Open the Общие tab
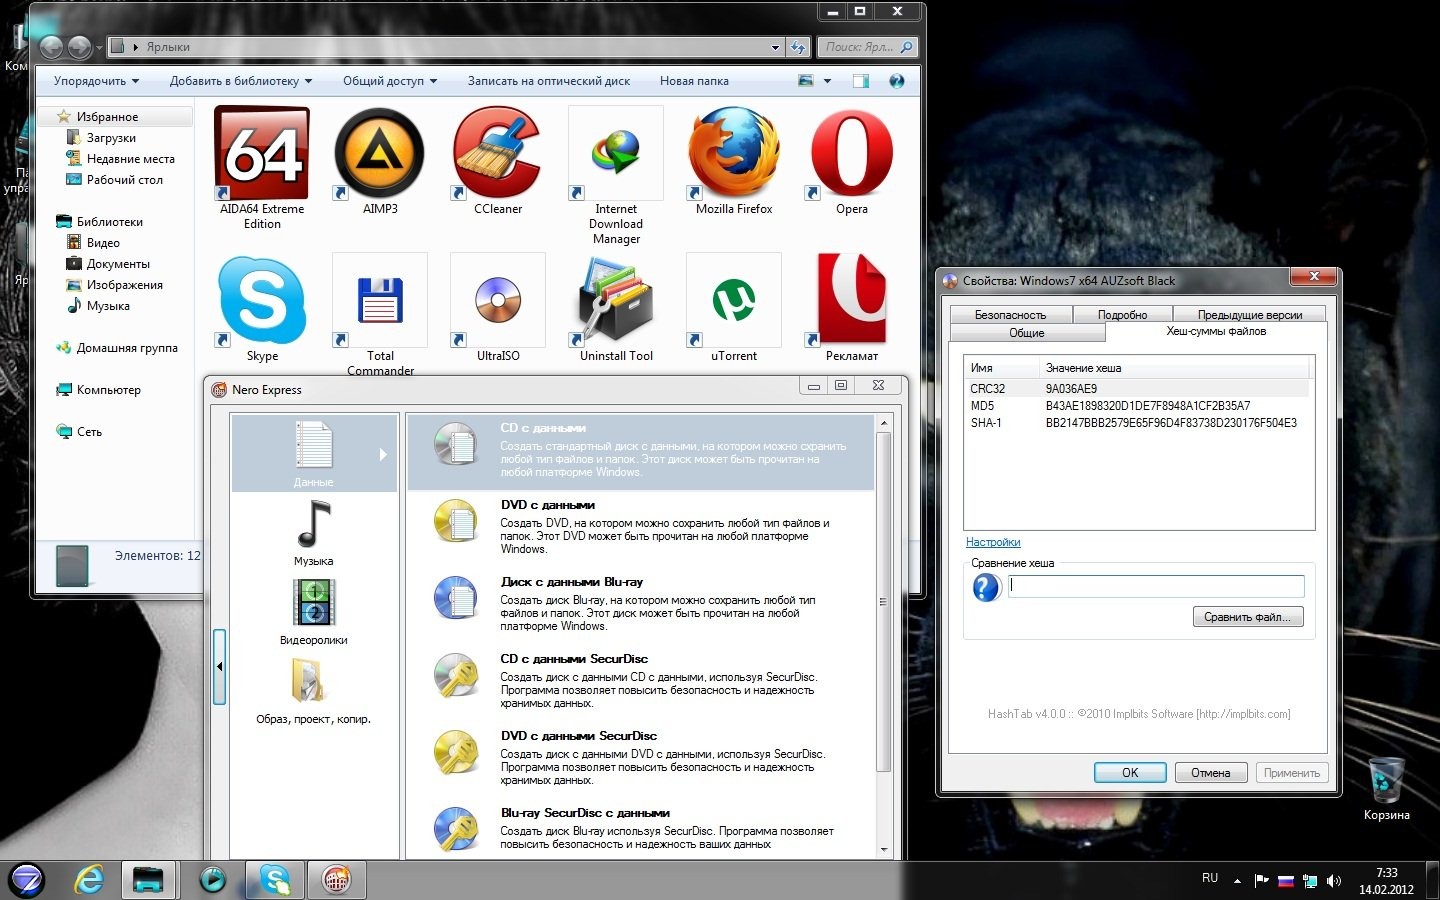 coord(1027,333)
